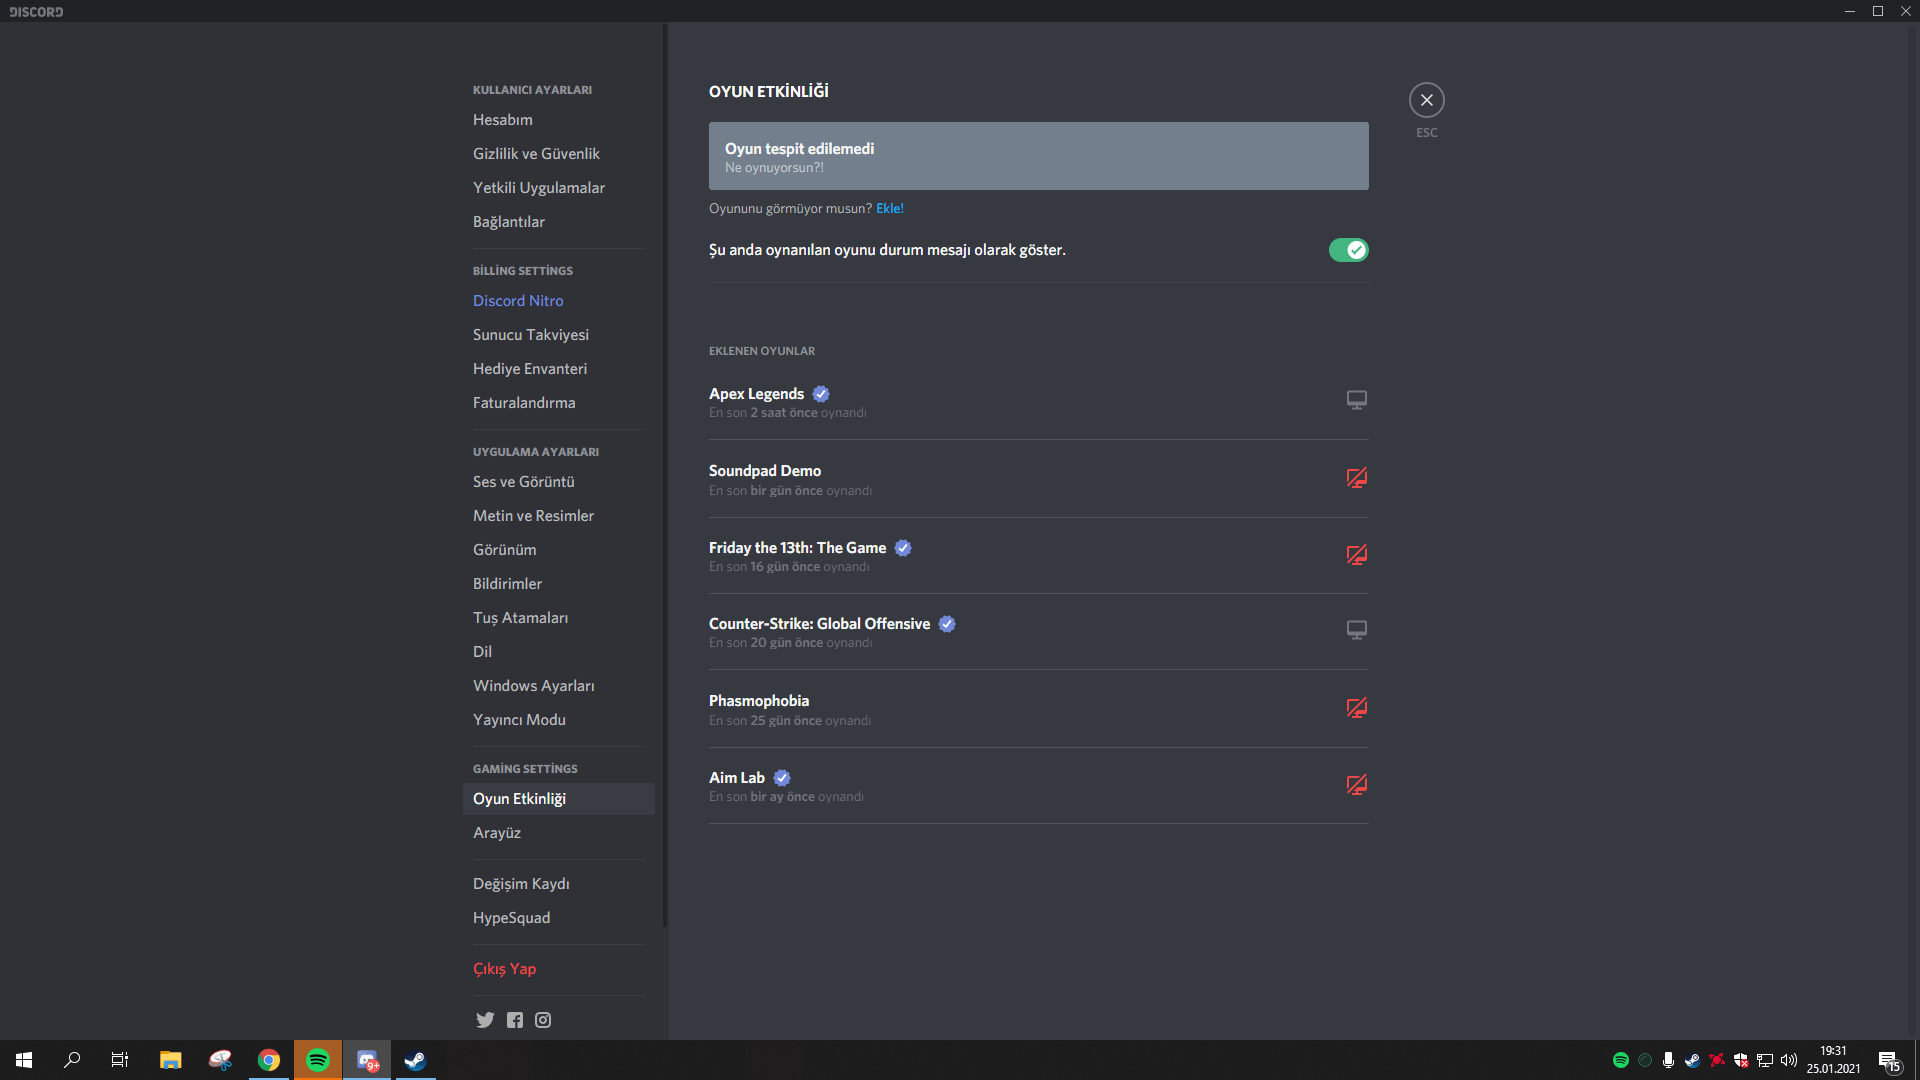Open Yetkili Uygulamalar settings
Screen dimensions: 1920x1080
[x=559, y=188]
